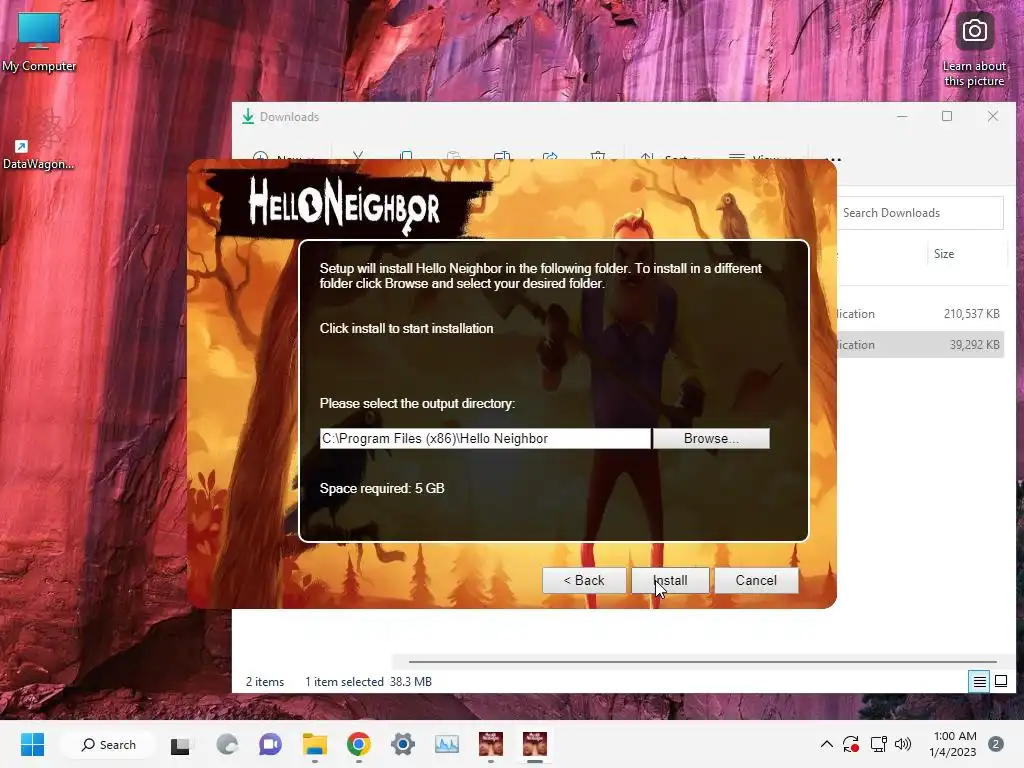Click the Downloads title bar download icon

coord(248,117)
